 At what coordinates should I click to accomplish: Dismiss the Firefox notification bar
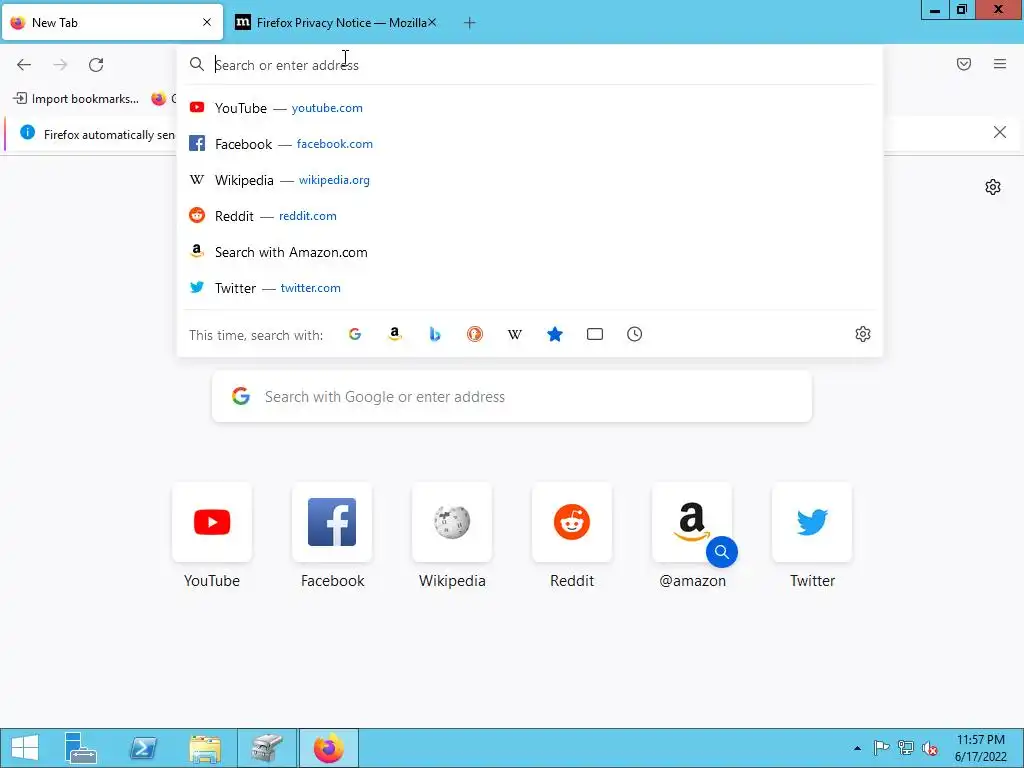click(1000, 133)
